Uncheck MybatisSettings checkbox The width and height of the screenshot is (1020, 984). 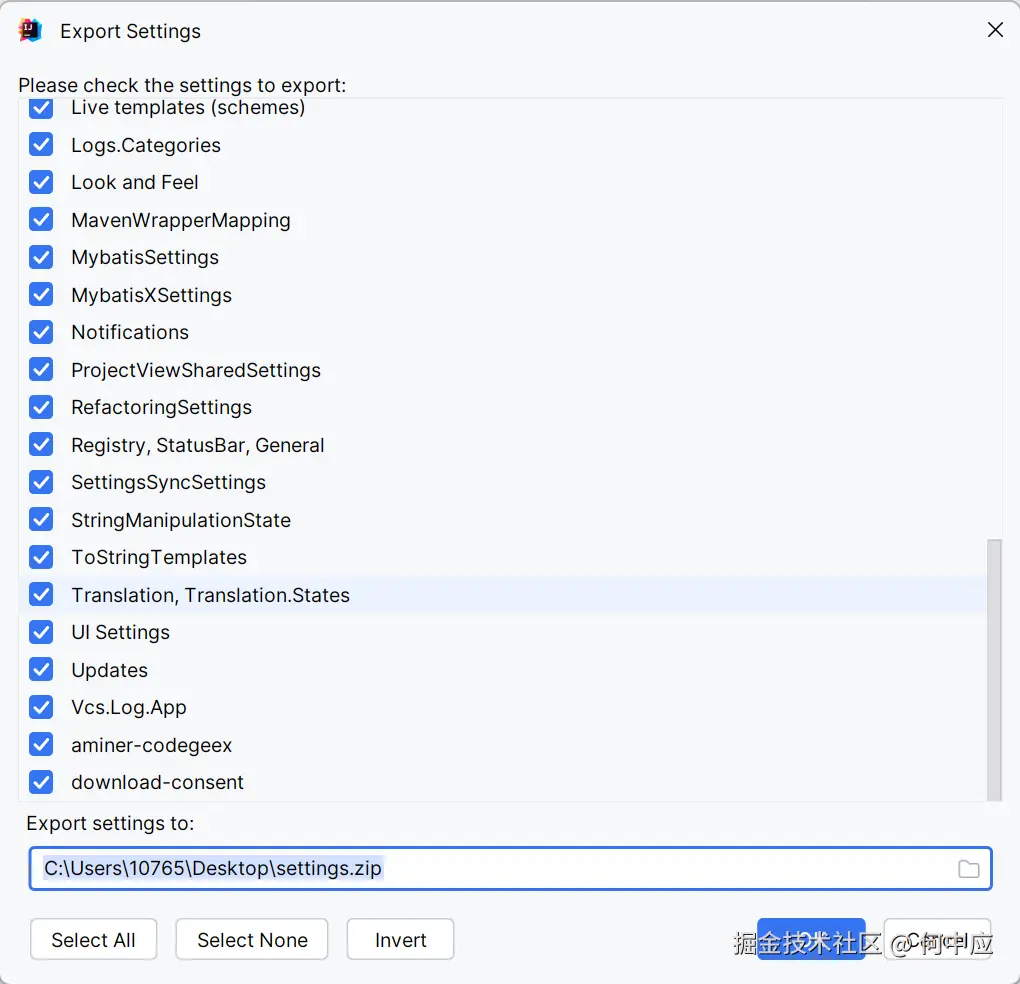pos(41,257)
